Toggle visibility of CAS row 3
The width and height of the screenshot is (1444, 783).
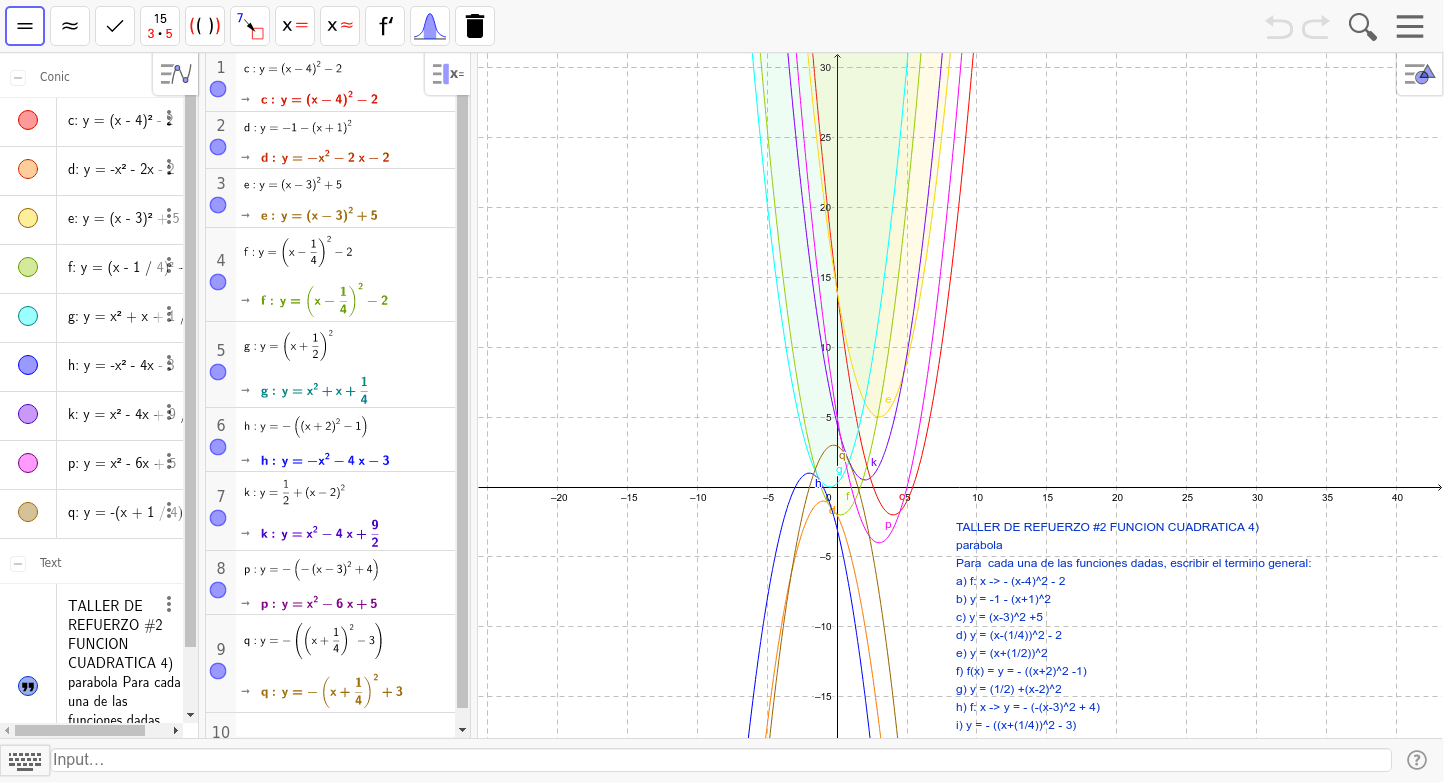(x=218, y=205)
